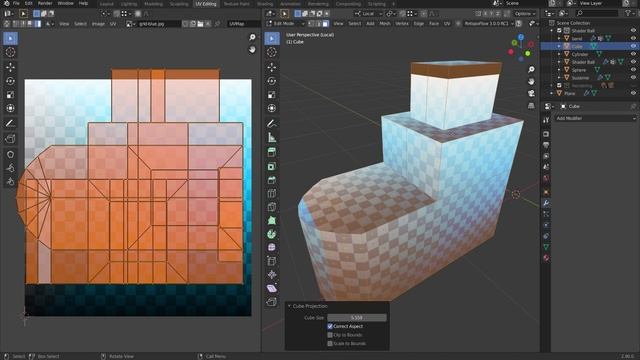
Task: Open the Mesh menu in 3D viewport
Action: coord(385,24)
